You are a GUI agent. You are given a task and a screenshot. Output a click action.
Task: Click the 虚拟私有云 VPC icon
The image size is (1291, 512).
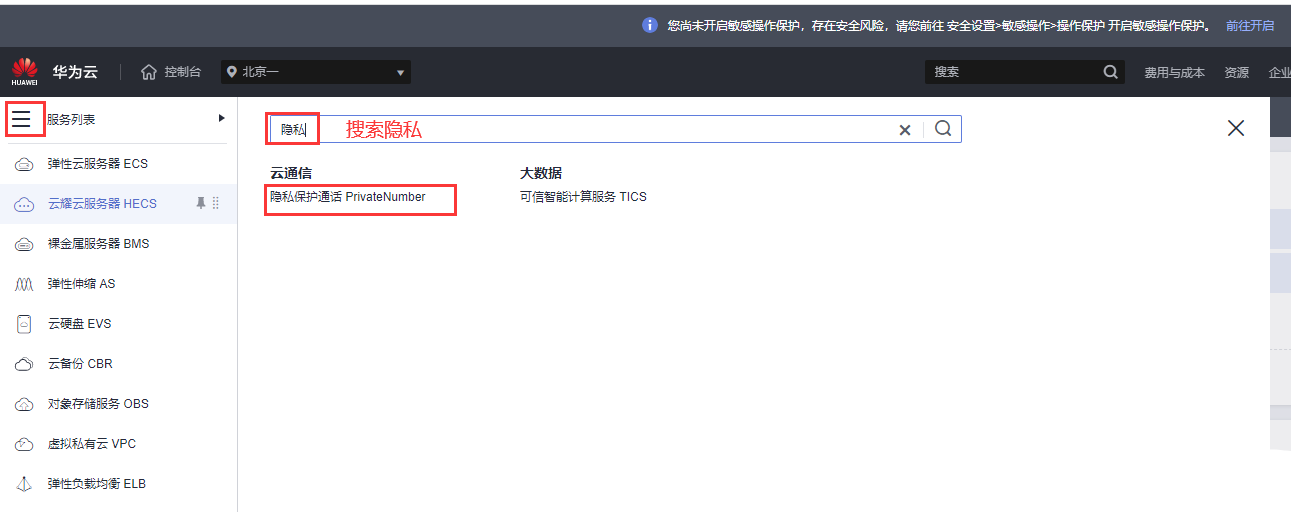click(x=24, y=444)
